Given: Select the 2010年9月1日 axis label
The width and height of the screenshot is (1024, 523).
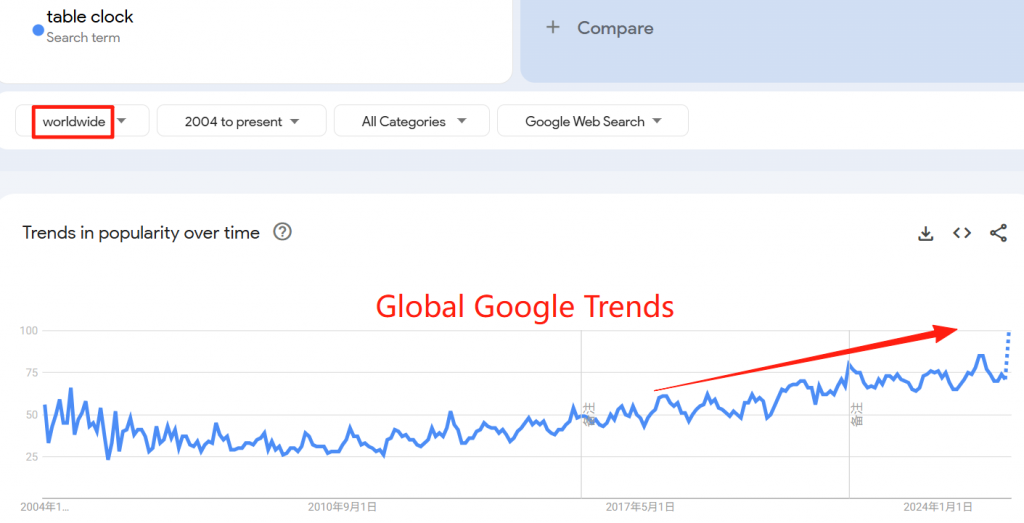Looking at the screenshot, I should click(342, 507).
